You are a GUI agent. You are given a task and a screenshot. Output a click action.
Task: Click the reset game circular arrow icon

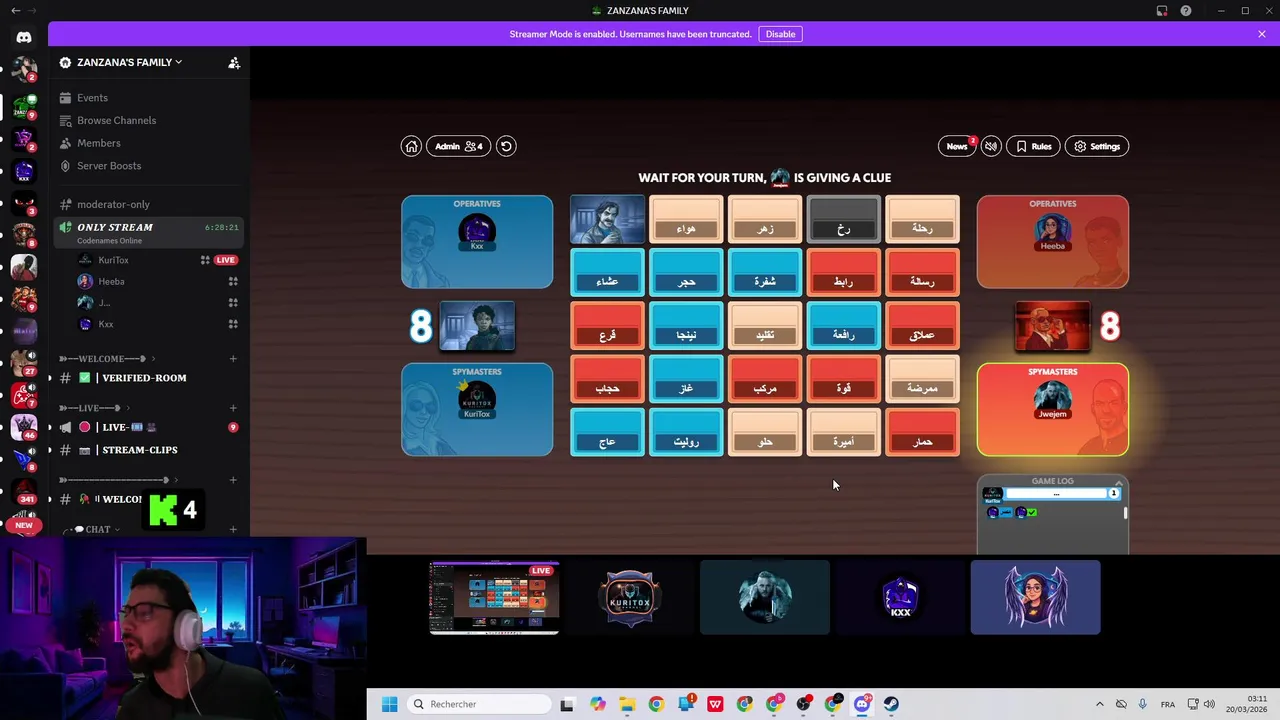tap(506, 146)
